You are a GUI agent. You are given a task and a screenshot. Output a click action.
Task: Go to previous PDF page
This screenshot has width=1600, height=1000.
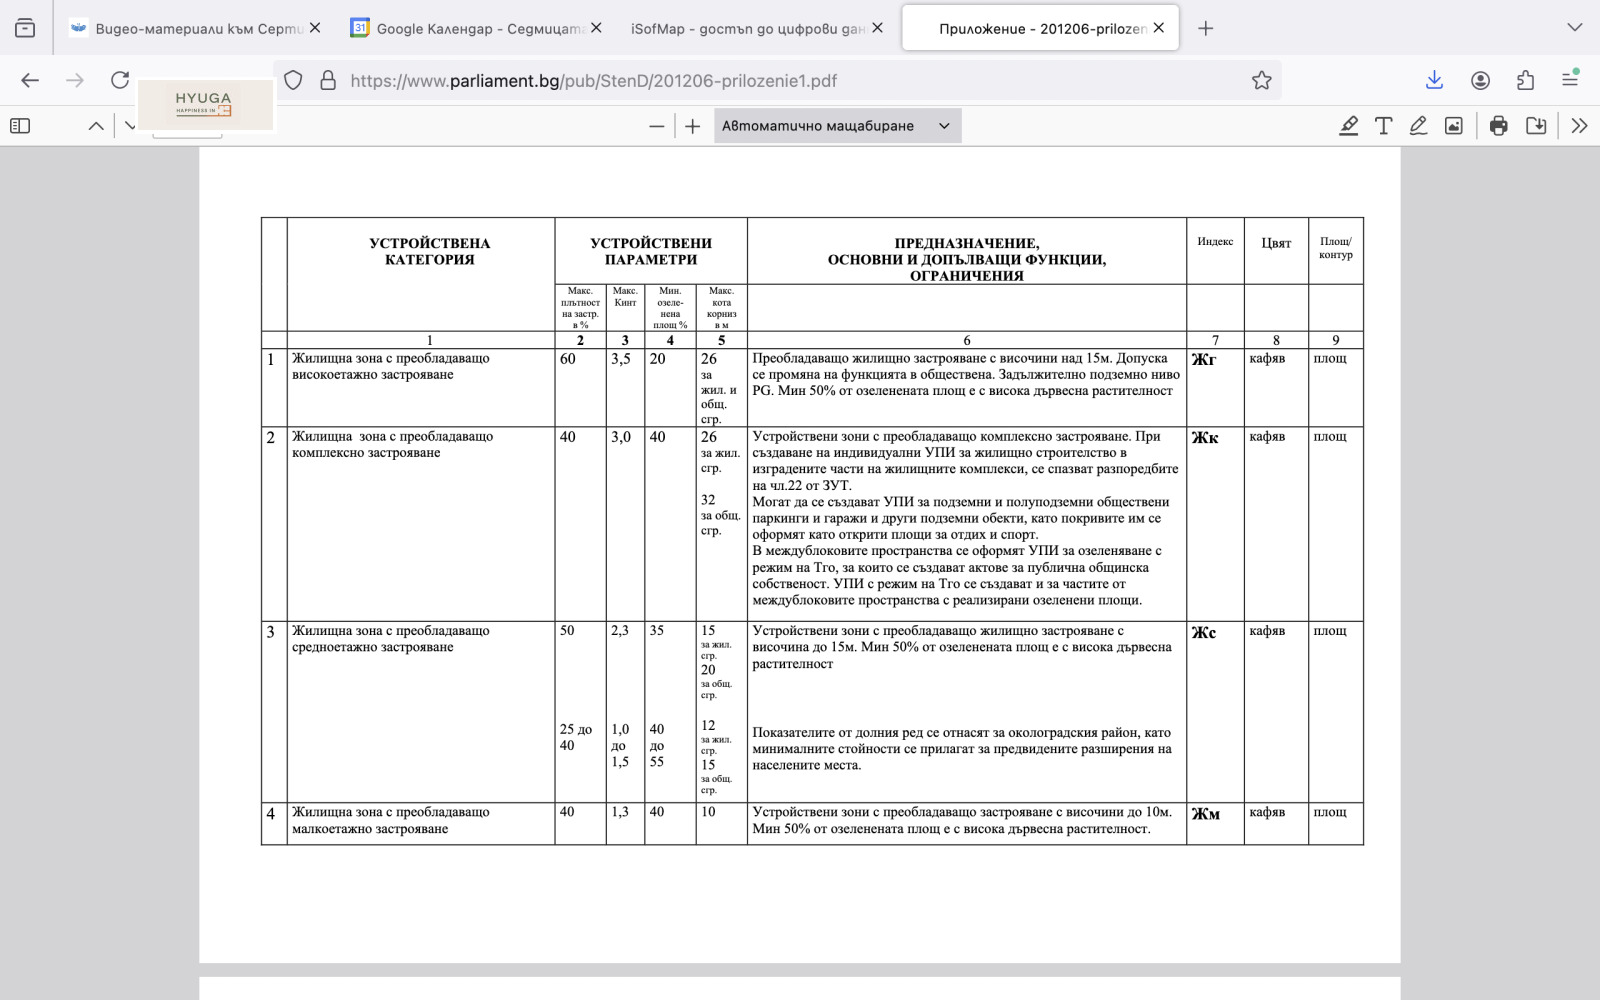tap(96, 126)
